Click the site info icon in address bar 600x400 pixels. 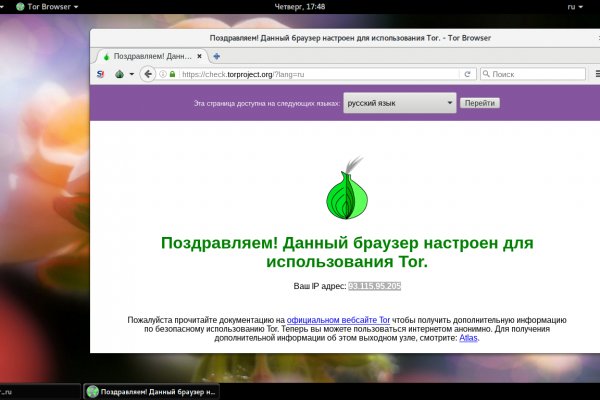click(x=163, y=74)
